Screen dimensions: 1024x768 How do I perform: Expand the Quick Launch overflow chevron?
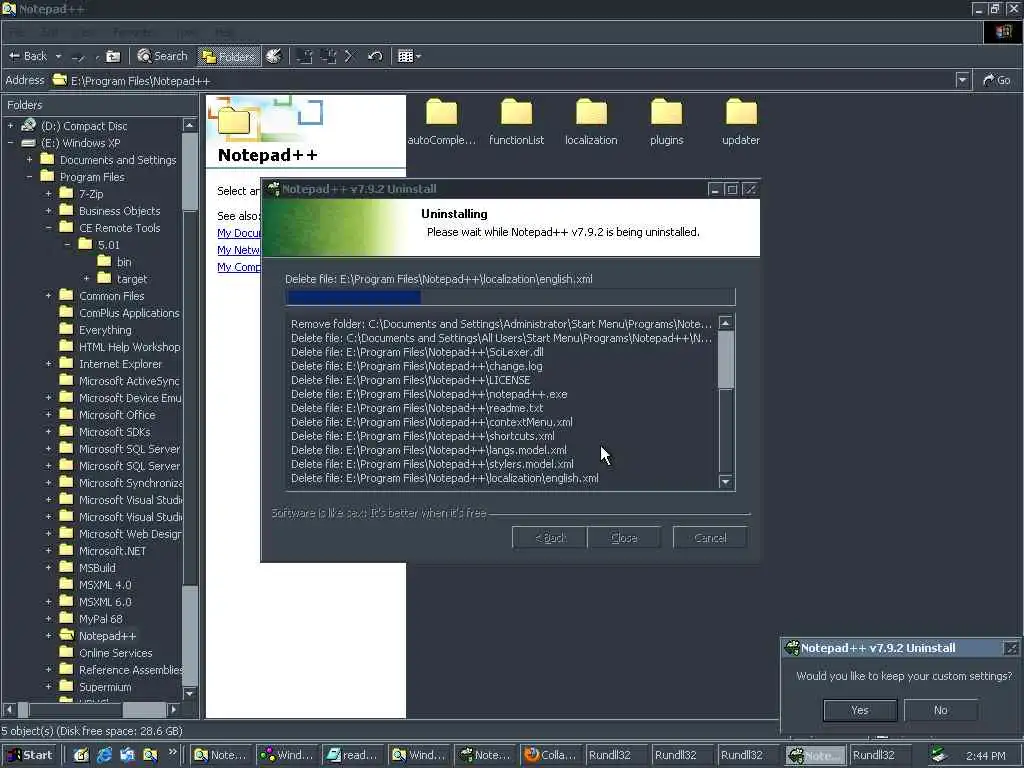click(172, 752)
